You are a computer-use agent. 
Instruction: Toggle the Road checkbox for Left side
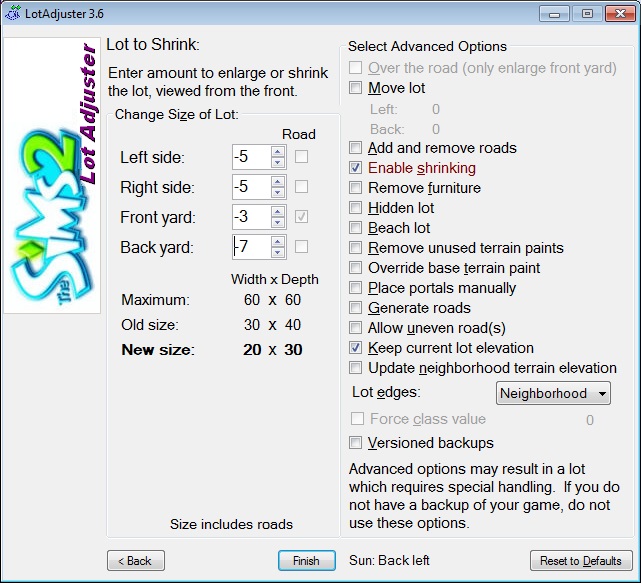click(301, 156)
